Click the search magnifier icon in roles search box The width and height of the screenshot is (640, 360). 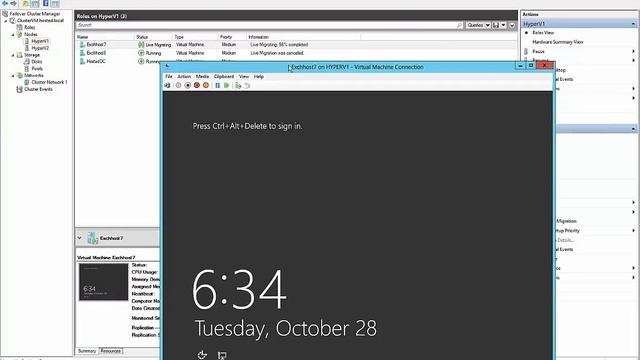tap(459, 25)
